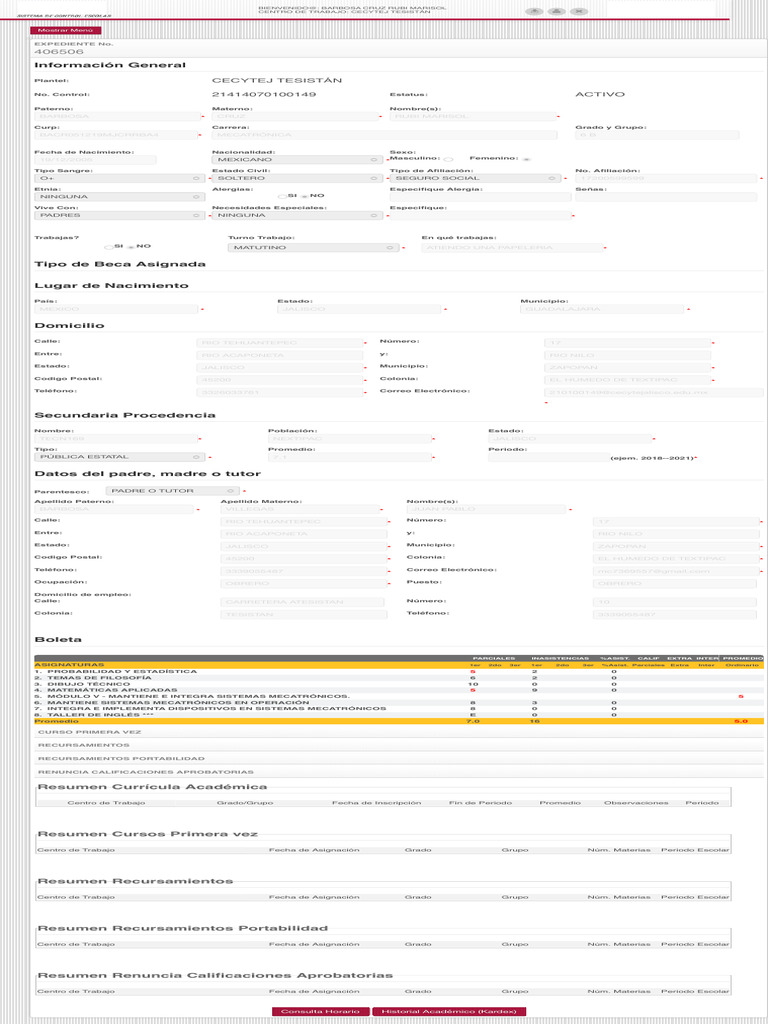Click the X logout icon in the header
This screenshot has height=1024, width=768.
(x=579, y=12)
